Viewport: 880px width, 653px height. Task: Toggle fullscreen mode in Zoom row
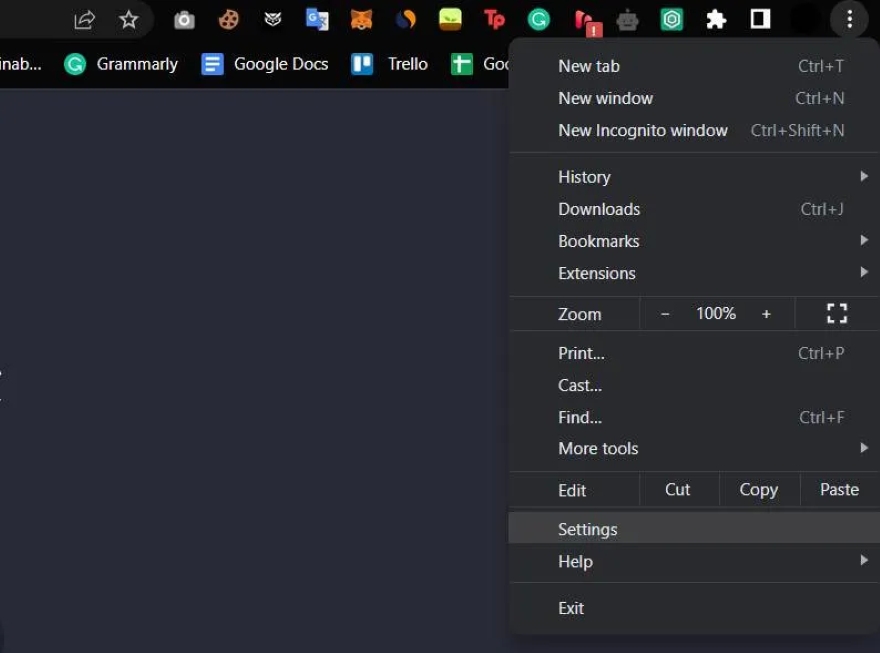pos(837,314)
